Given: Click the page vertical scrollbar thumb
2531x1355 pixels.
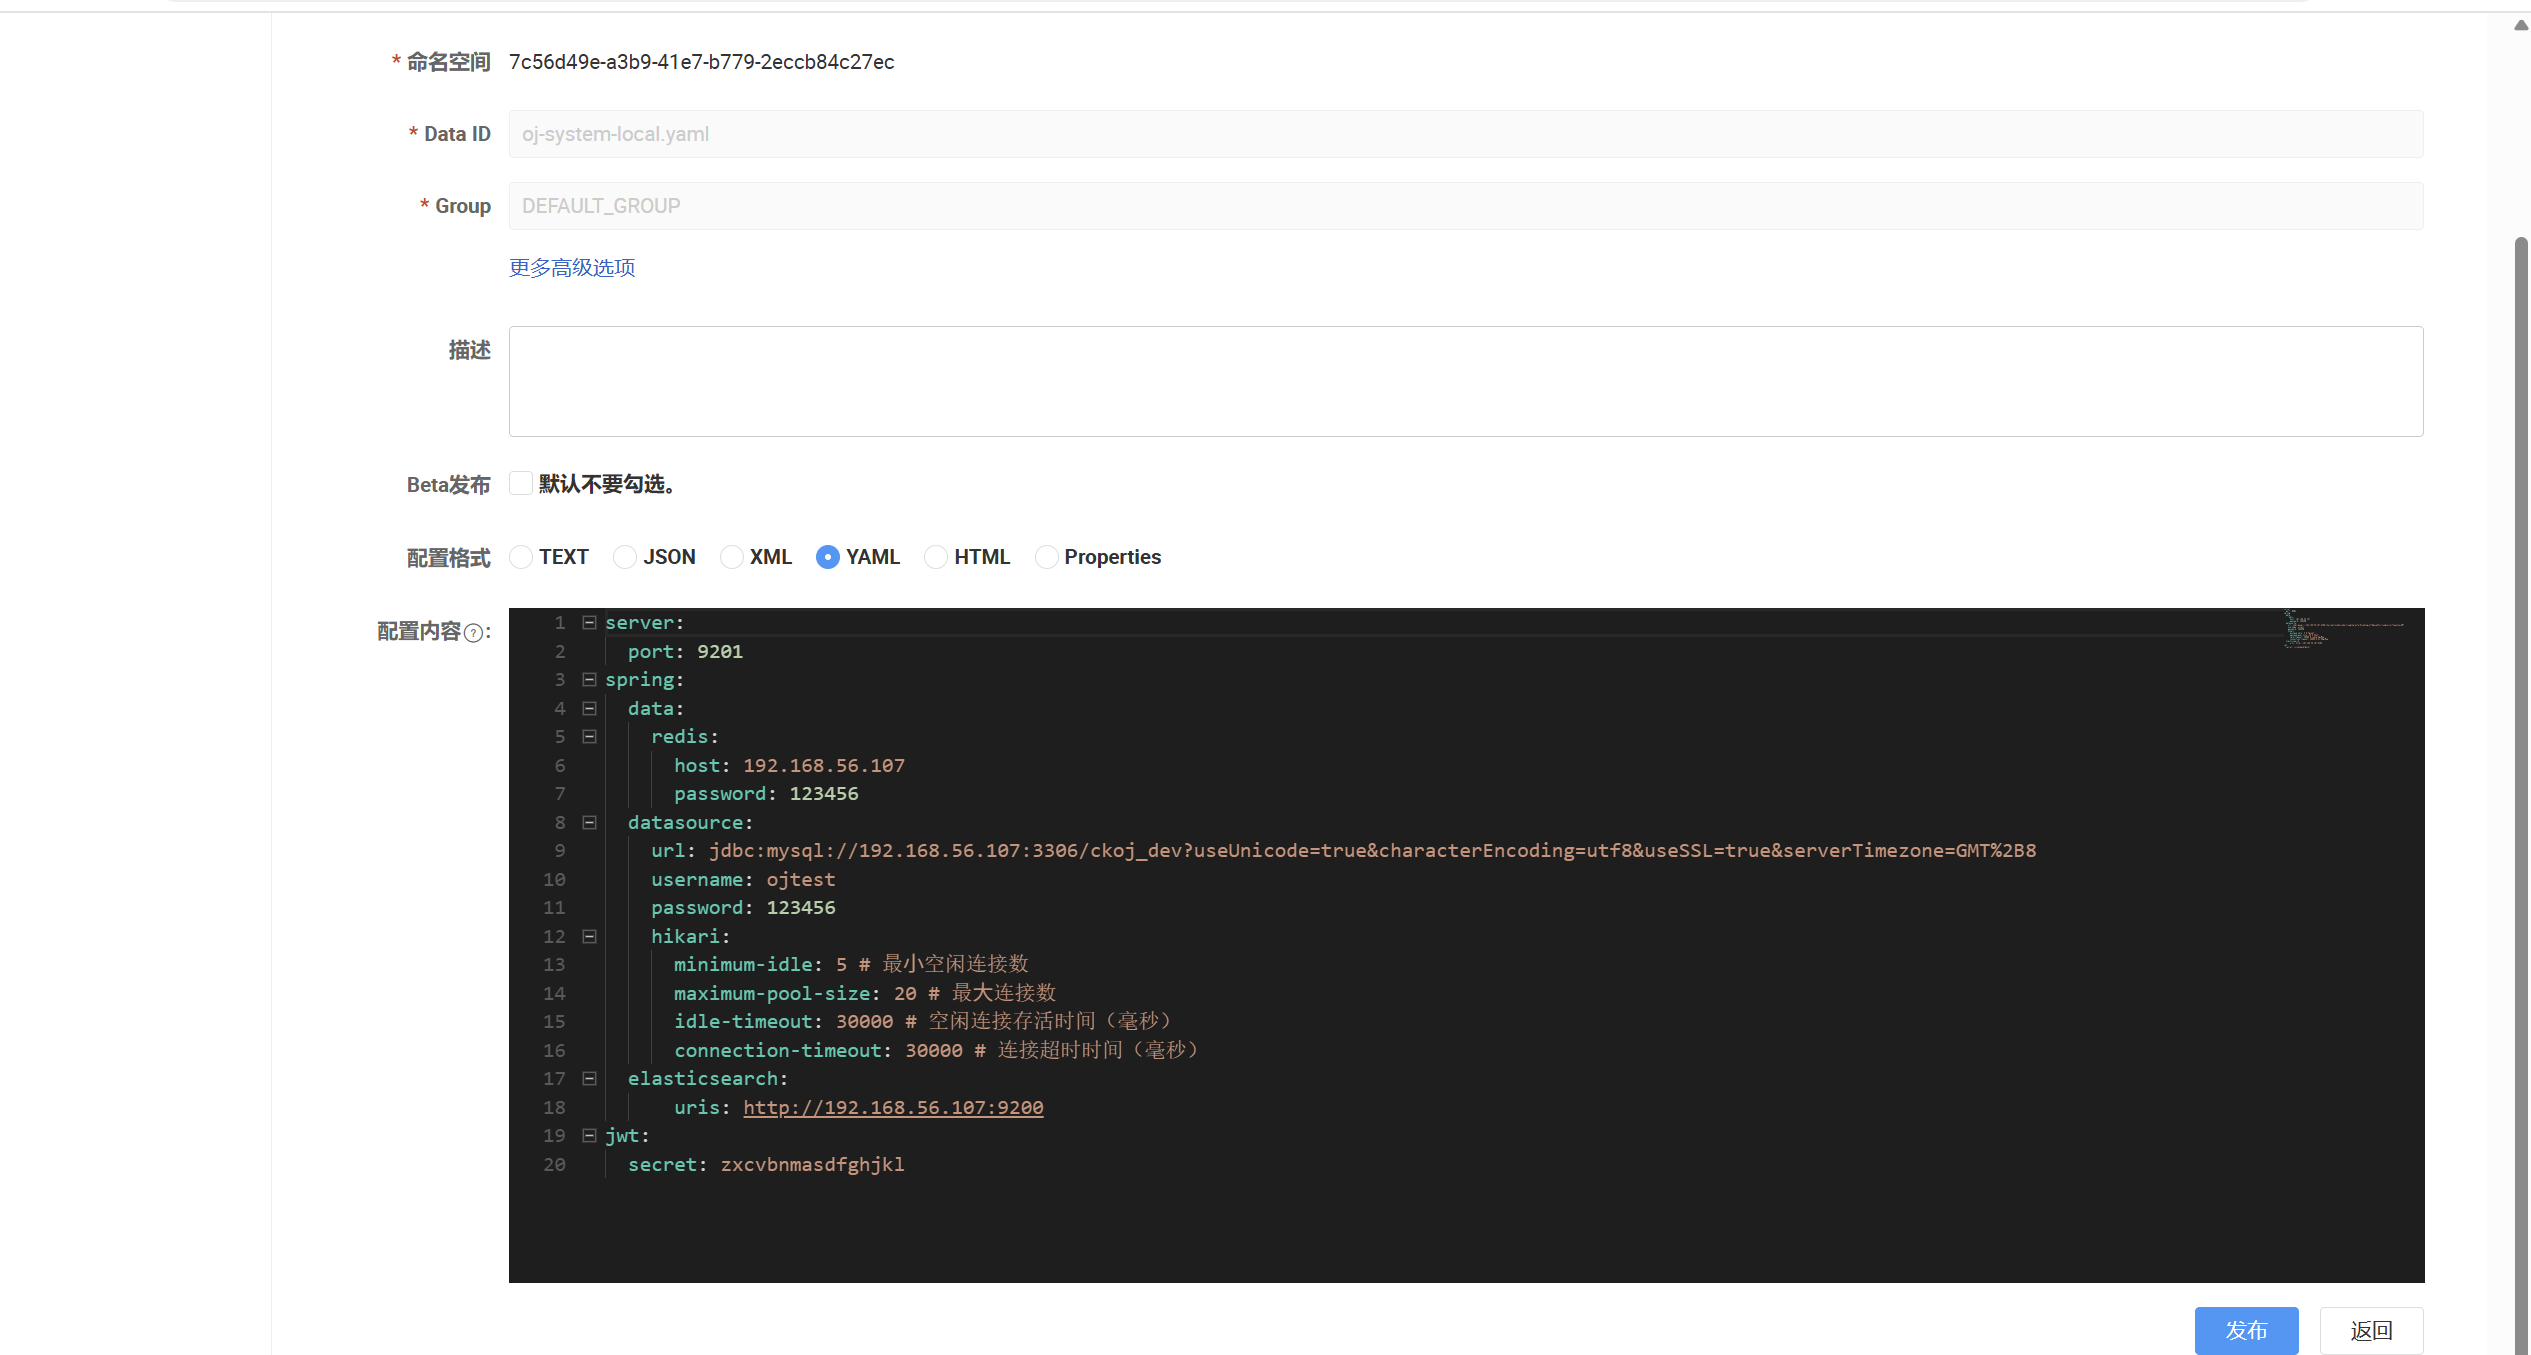Looking at the screenshot, I should tap(2521, 795).
